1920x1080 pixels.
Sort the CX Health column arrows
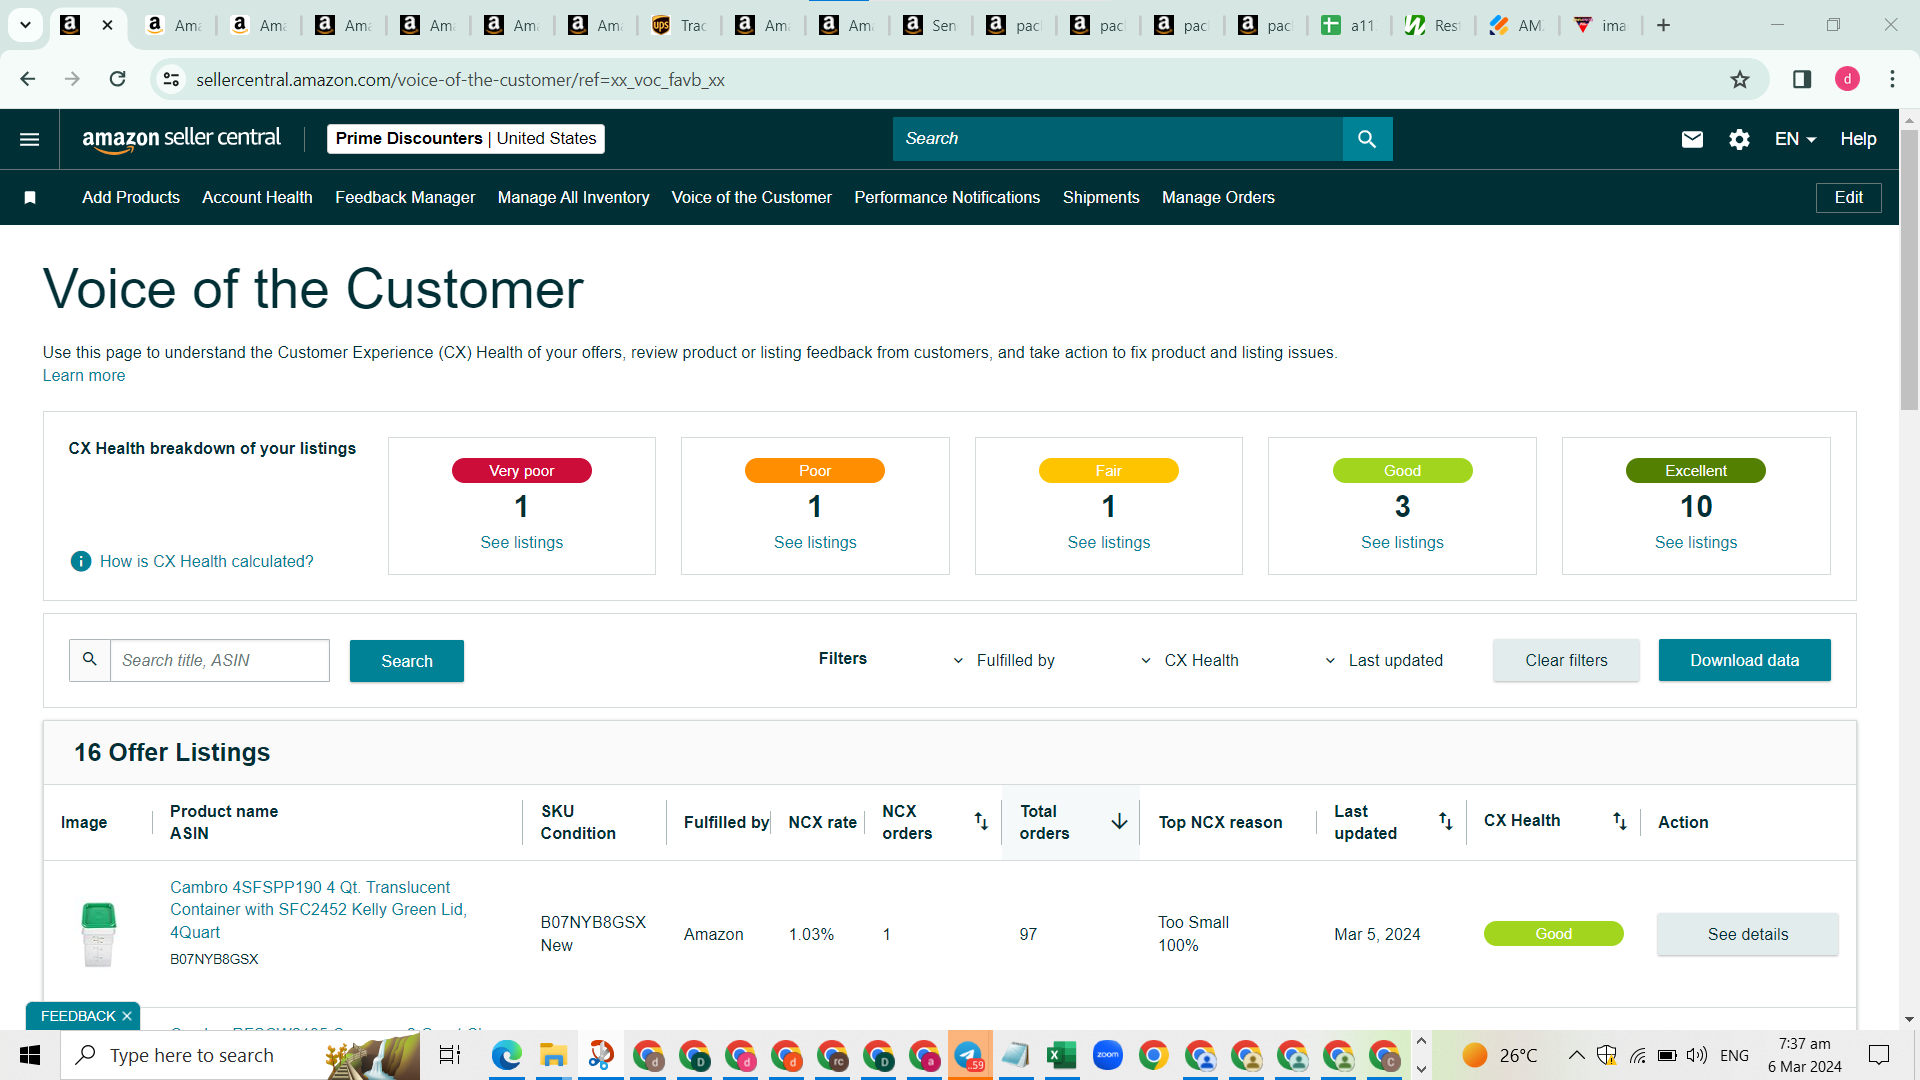(1620, 821)
